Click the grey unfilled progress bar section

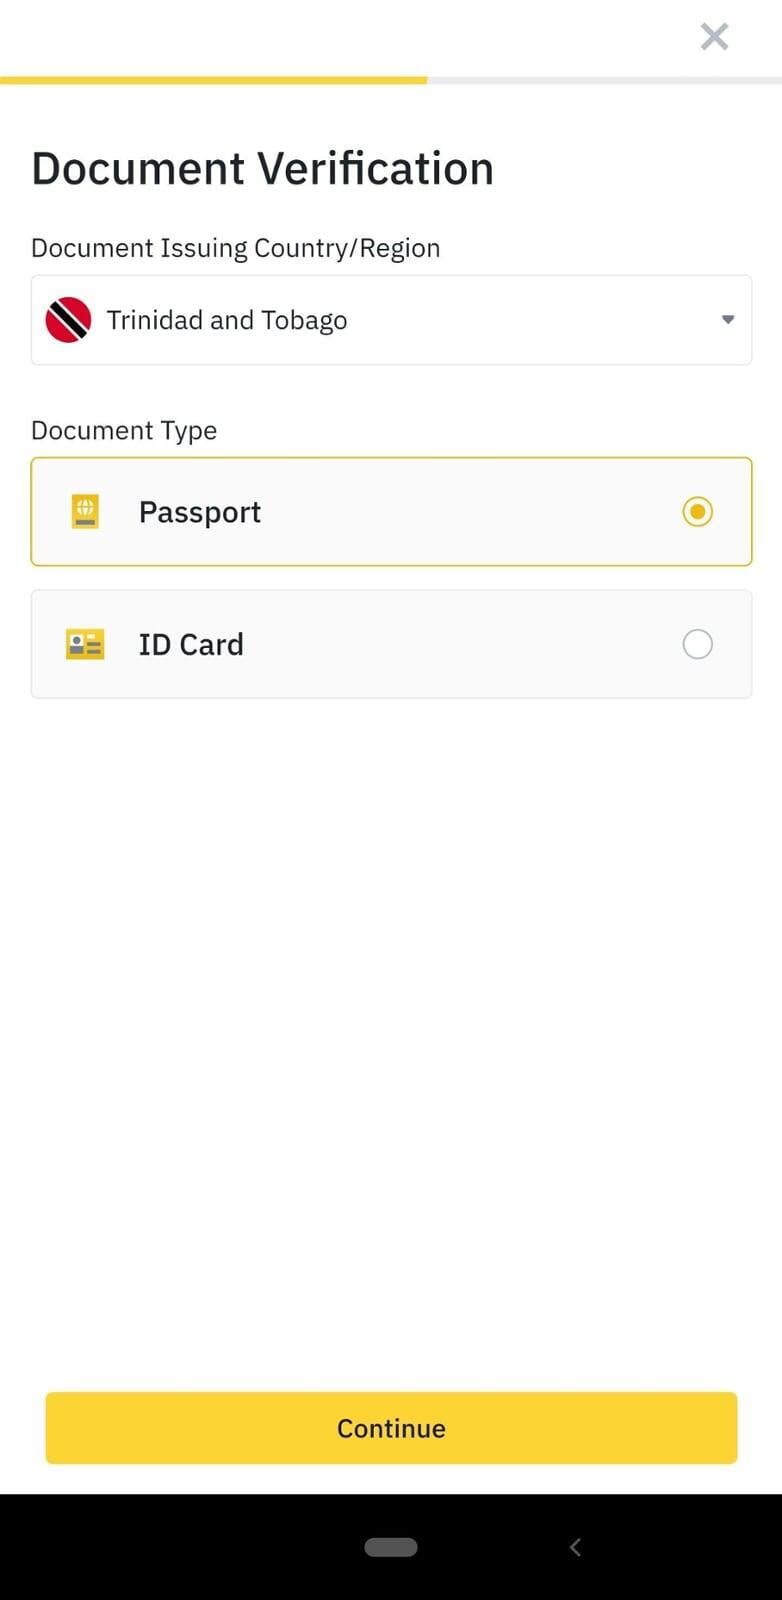(x=604, y=80)
